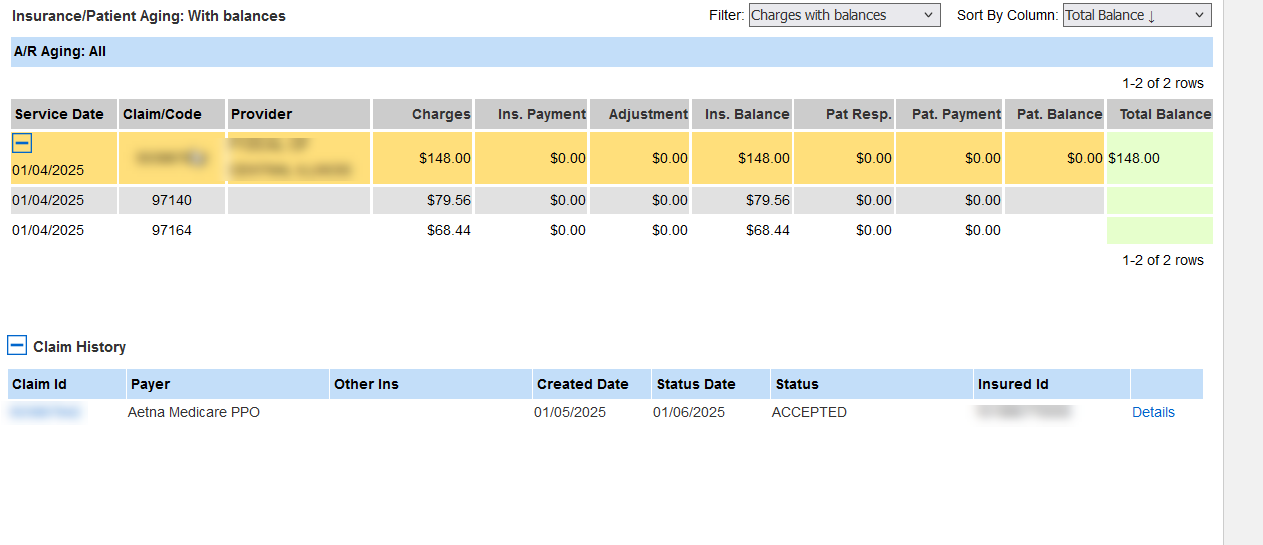The image size is (1263, 545).
Task: Open the Sort By Column dropdown
Action: (x=1136, y=15)
